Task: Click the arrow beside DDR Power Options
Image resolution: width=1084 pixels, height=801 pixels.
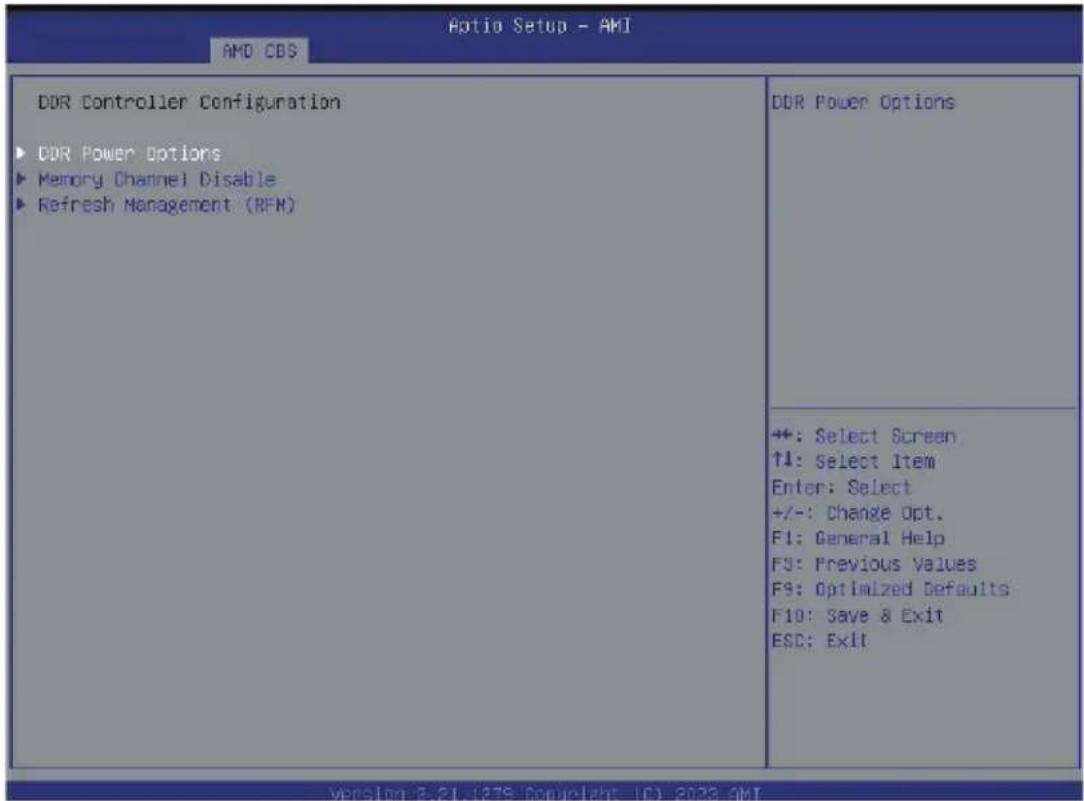Action: pyautogui.click(x=21, y=153)
